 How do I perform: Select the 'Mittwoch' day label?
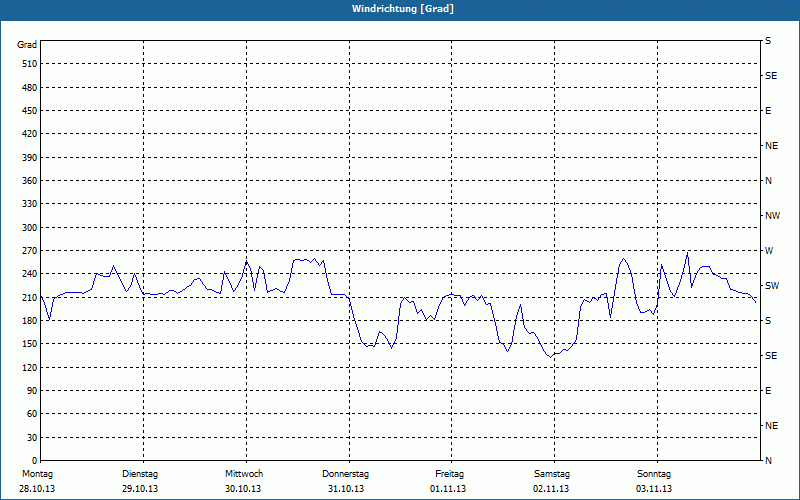(x=244, y=474)
